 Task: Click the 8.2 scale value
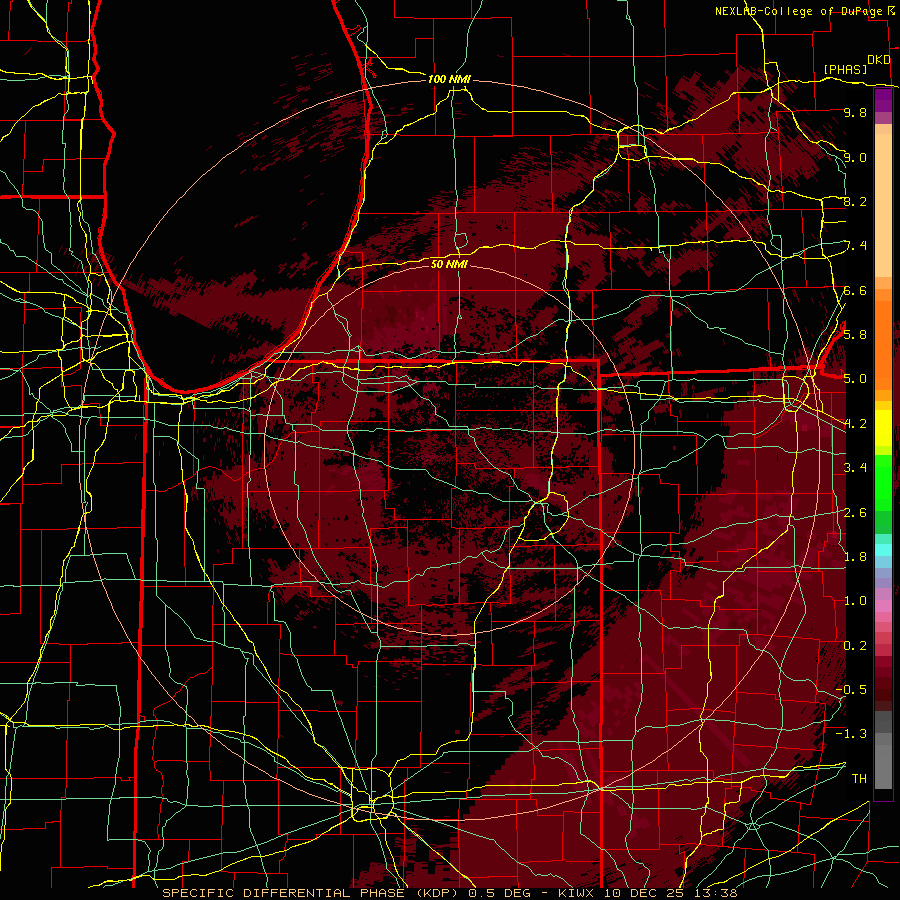[x=855, y=201]
